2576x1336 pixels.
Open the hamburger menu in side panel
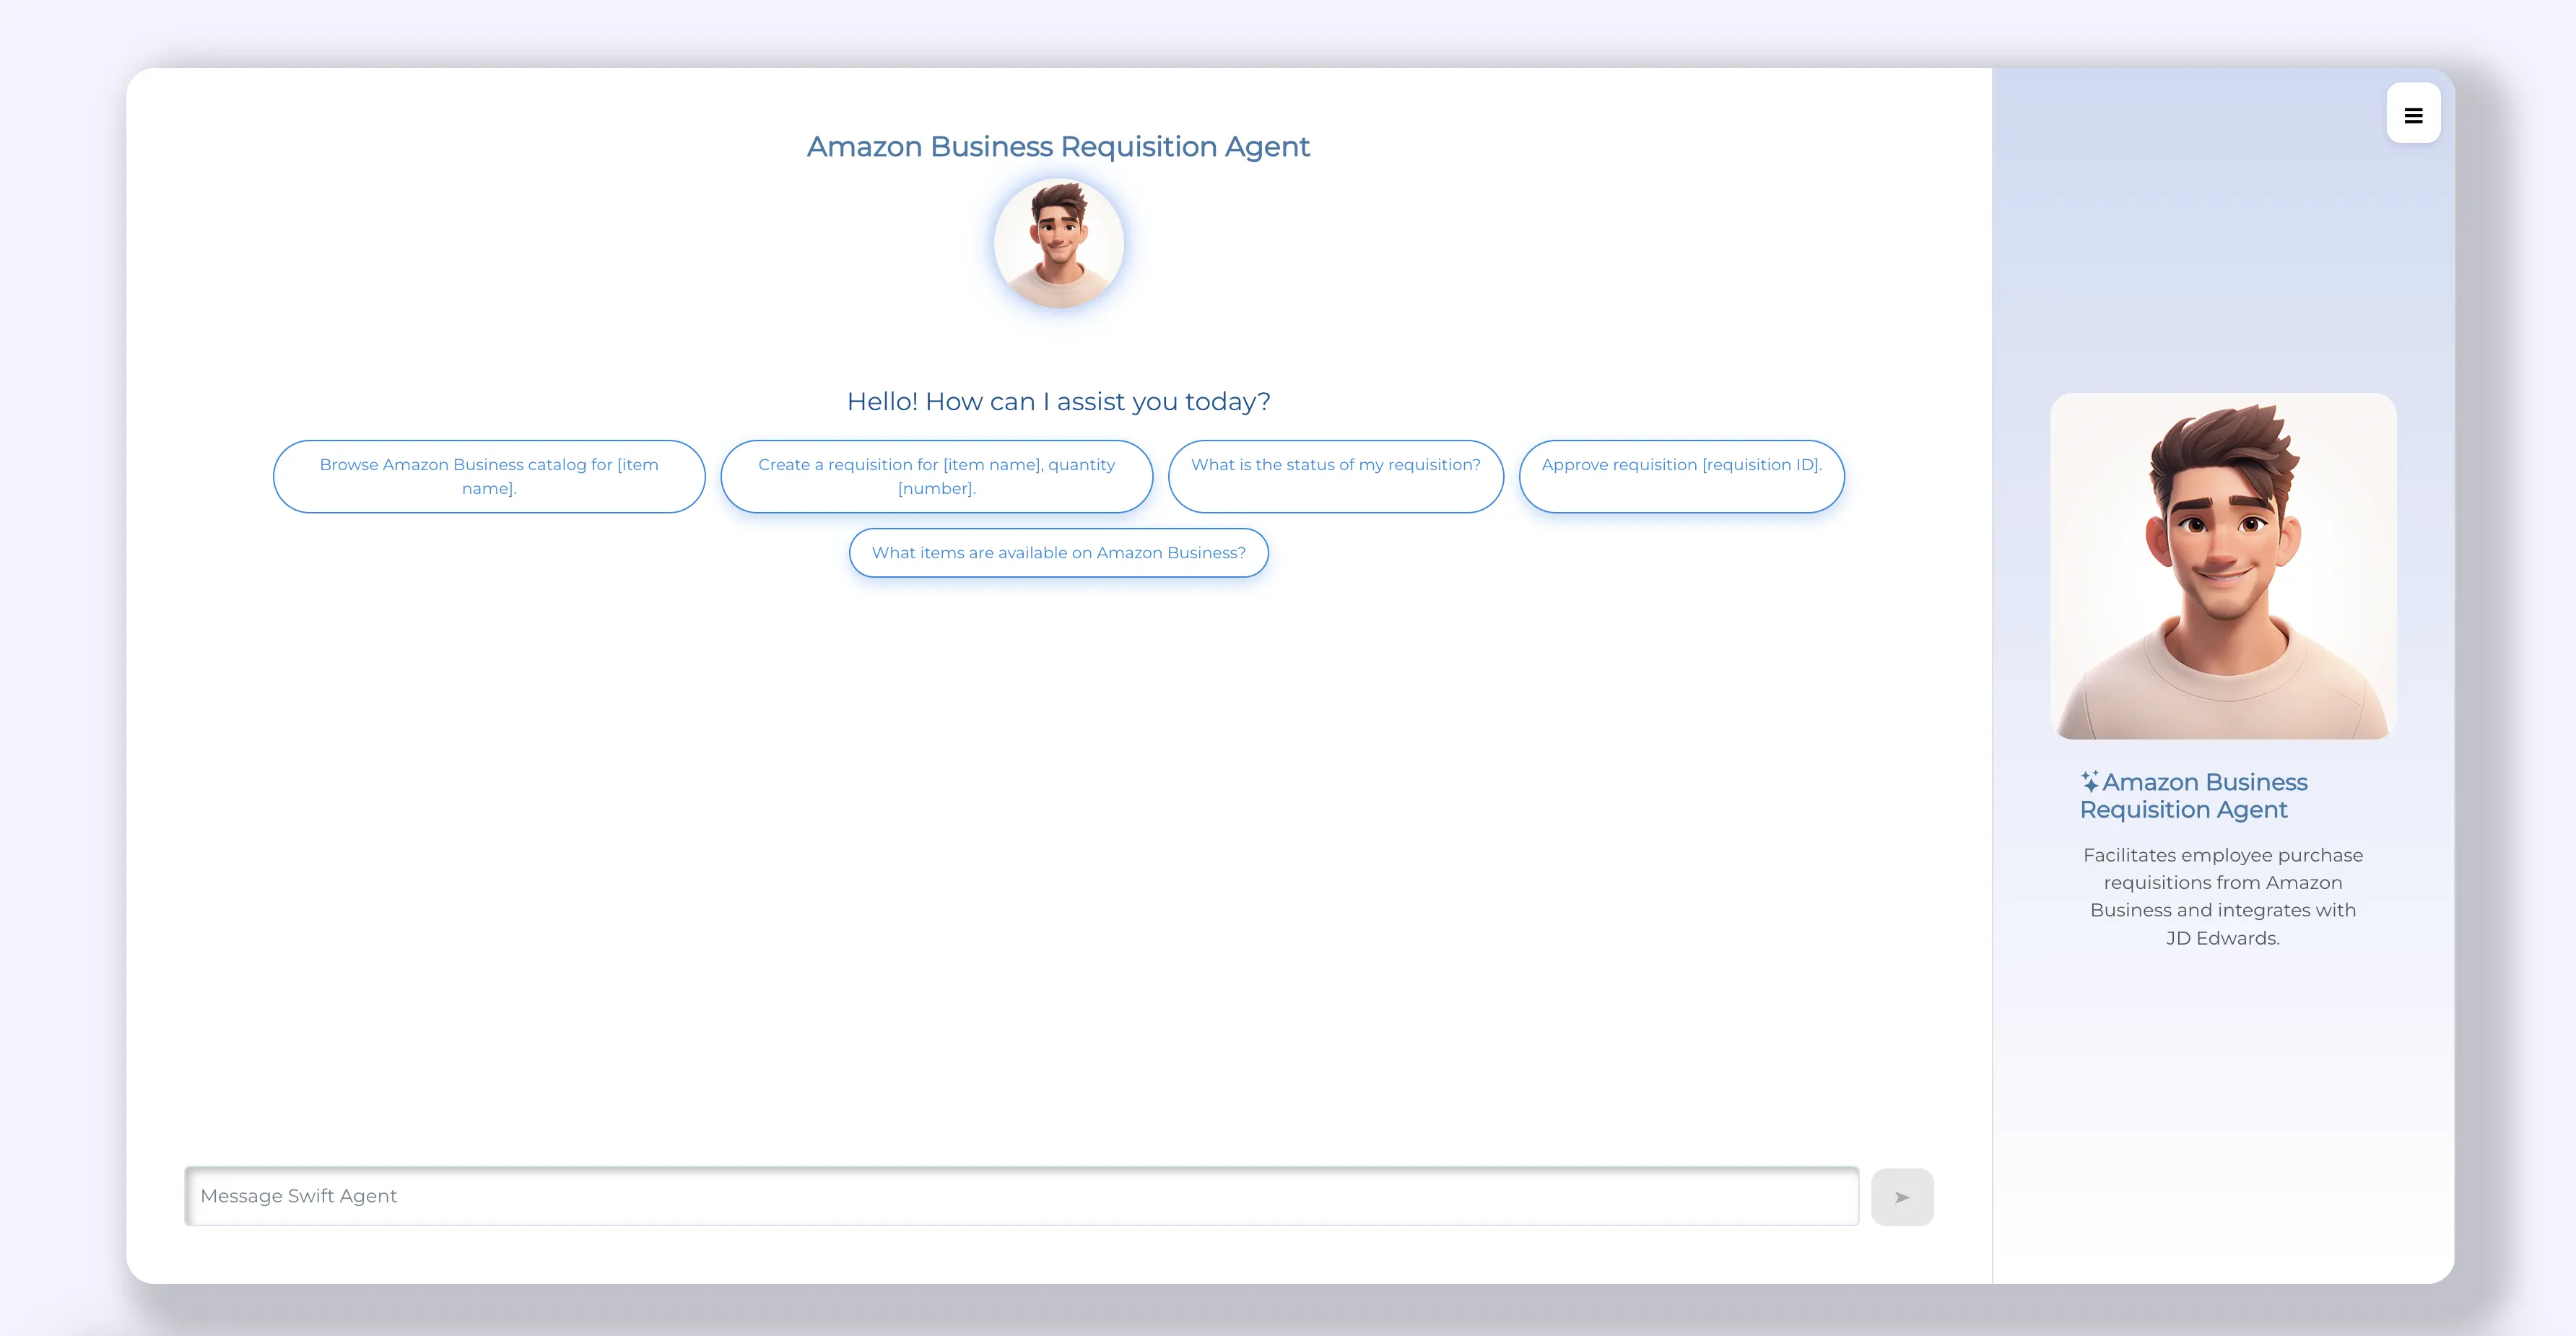click(x=2412, y=114)
